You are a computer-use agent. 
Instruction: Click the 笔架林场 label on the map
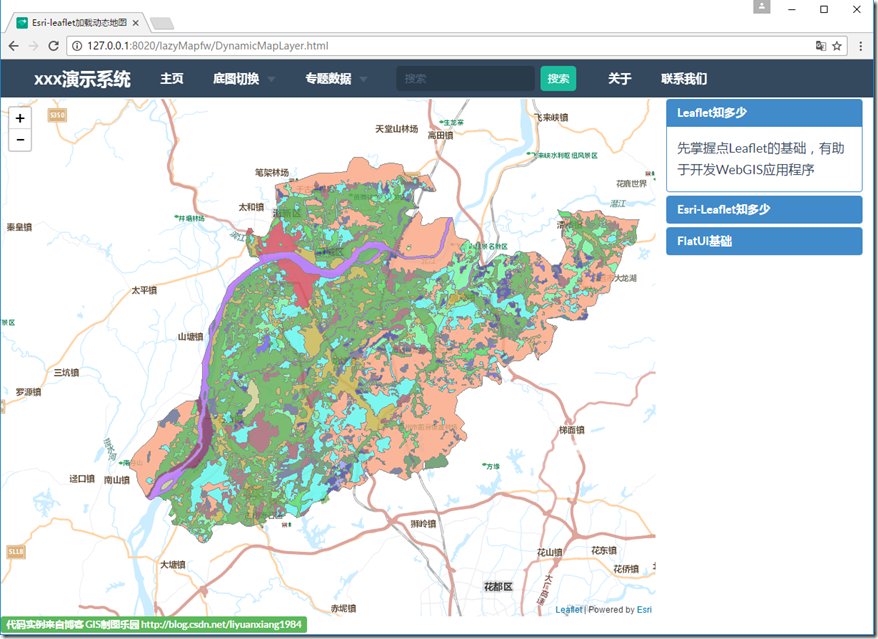[x=272, y=172]
